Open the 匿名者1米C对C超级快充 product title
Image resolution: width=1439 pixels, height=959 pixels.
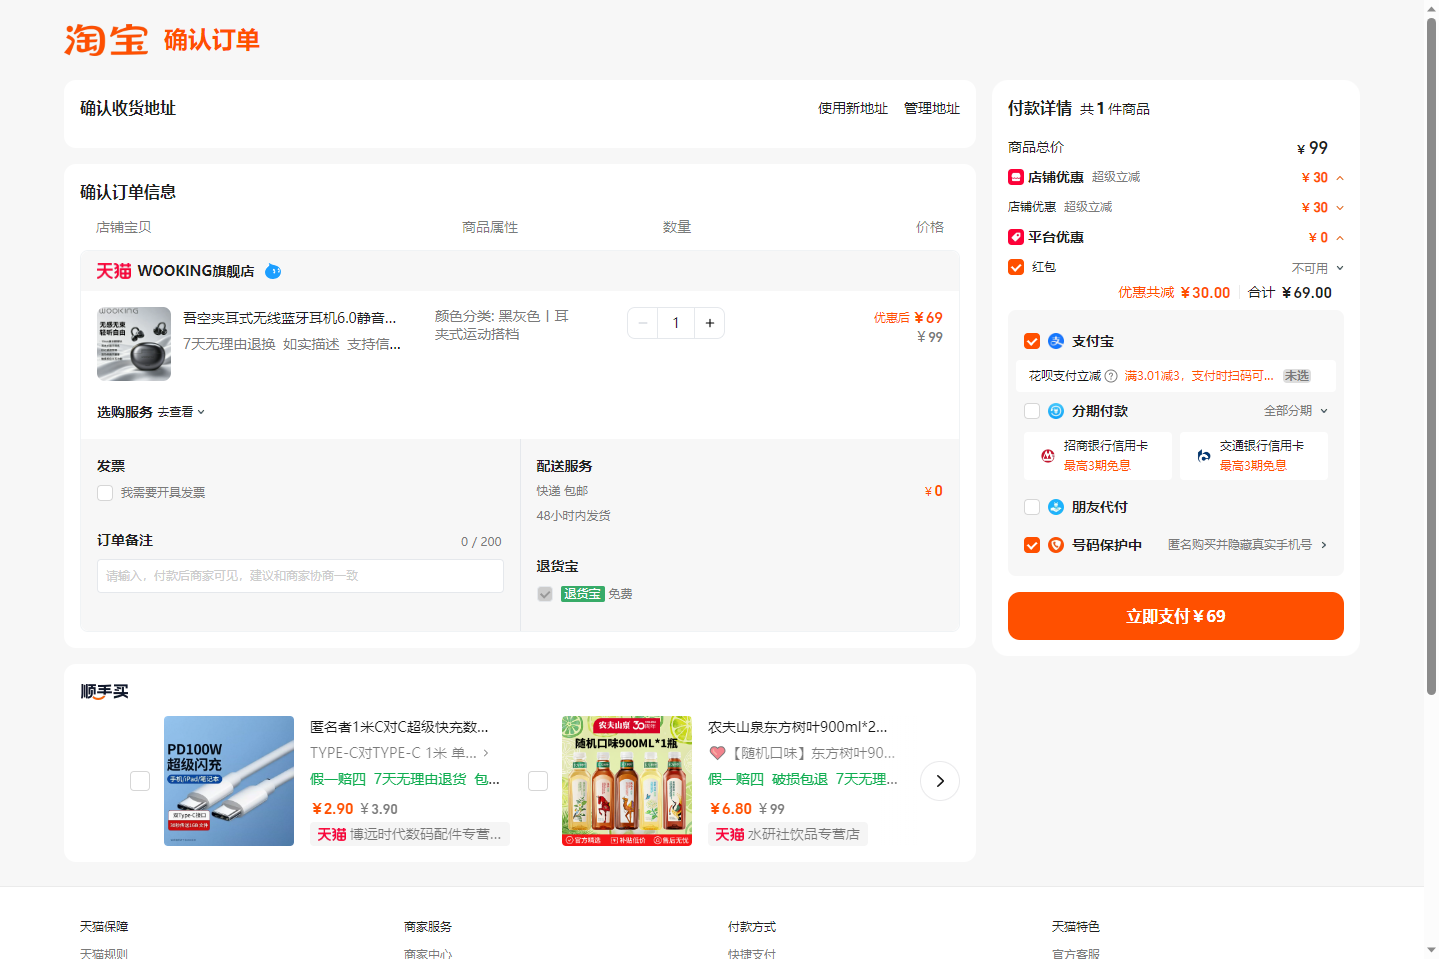point(399,727)
